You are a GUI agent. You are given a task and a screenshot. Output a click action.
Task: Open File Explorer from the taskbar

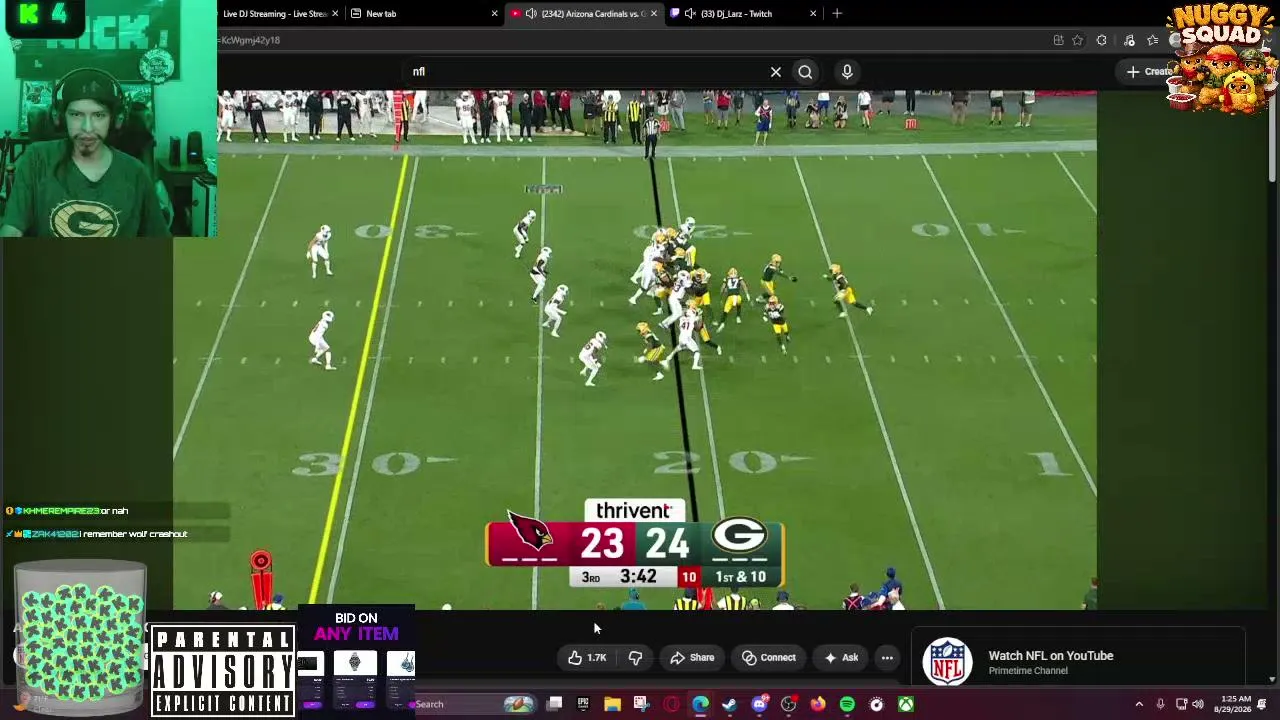(612, 704)
